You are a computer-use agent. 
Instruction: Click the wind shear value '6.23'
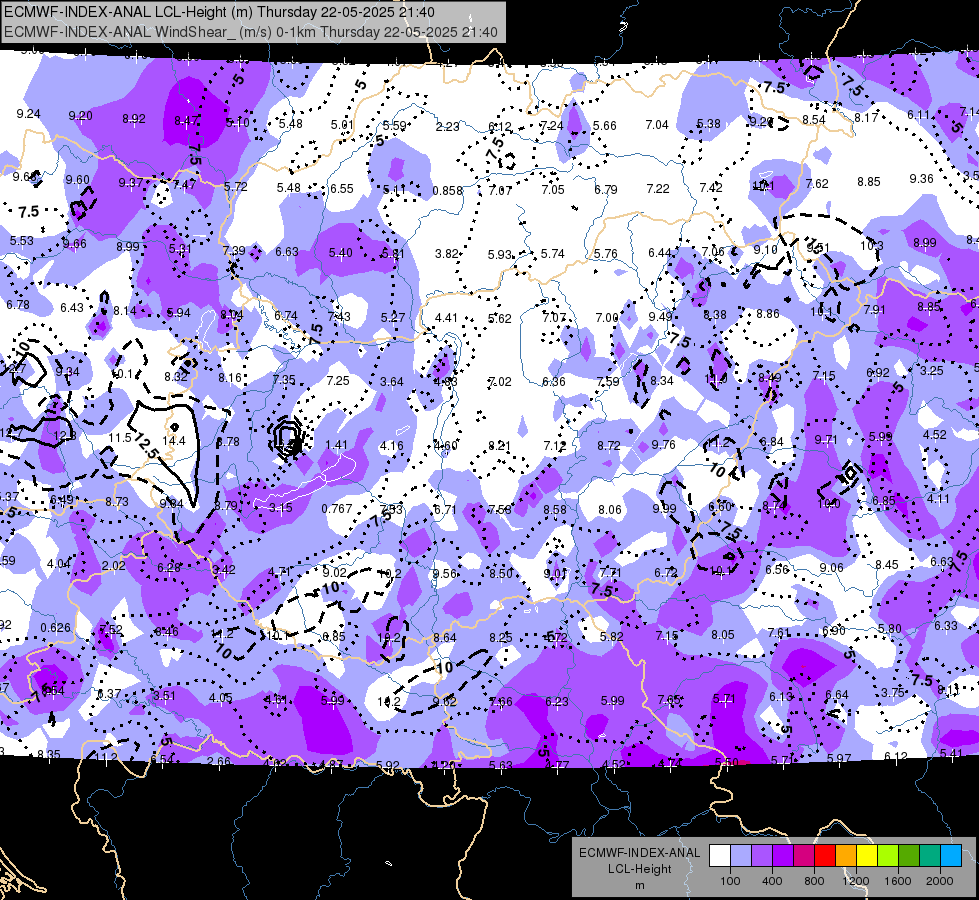[x=556, y=702]
